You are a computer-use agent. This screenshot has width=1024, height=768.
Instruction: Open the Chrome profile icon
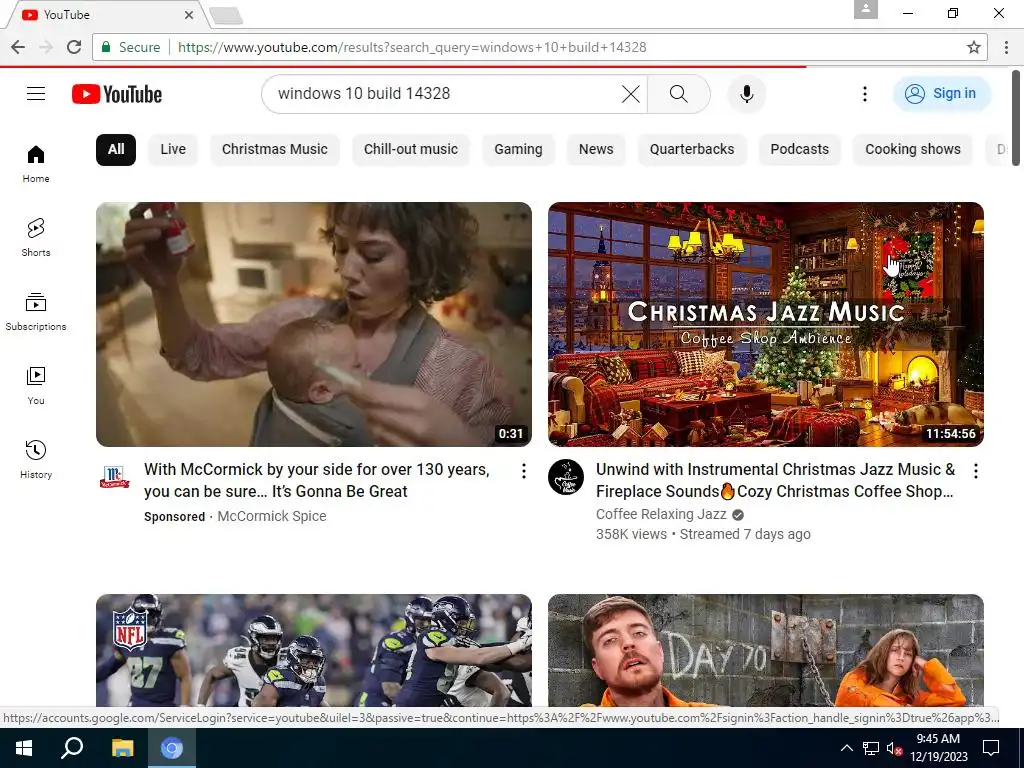(x=865, y=9)
